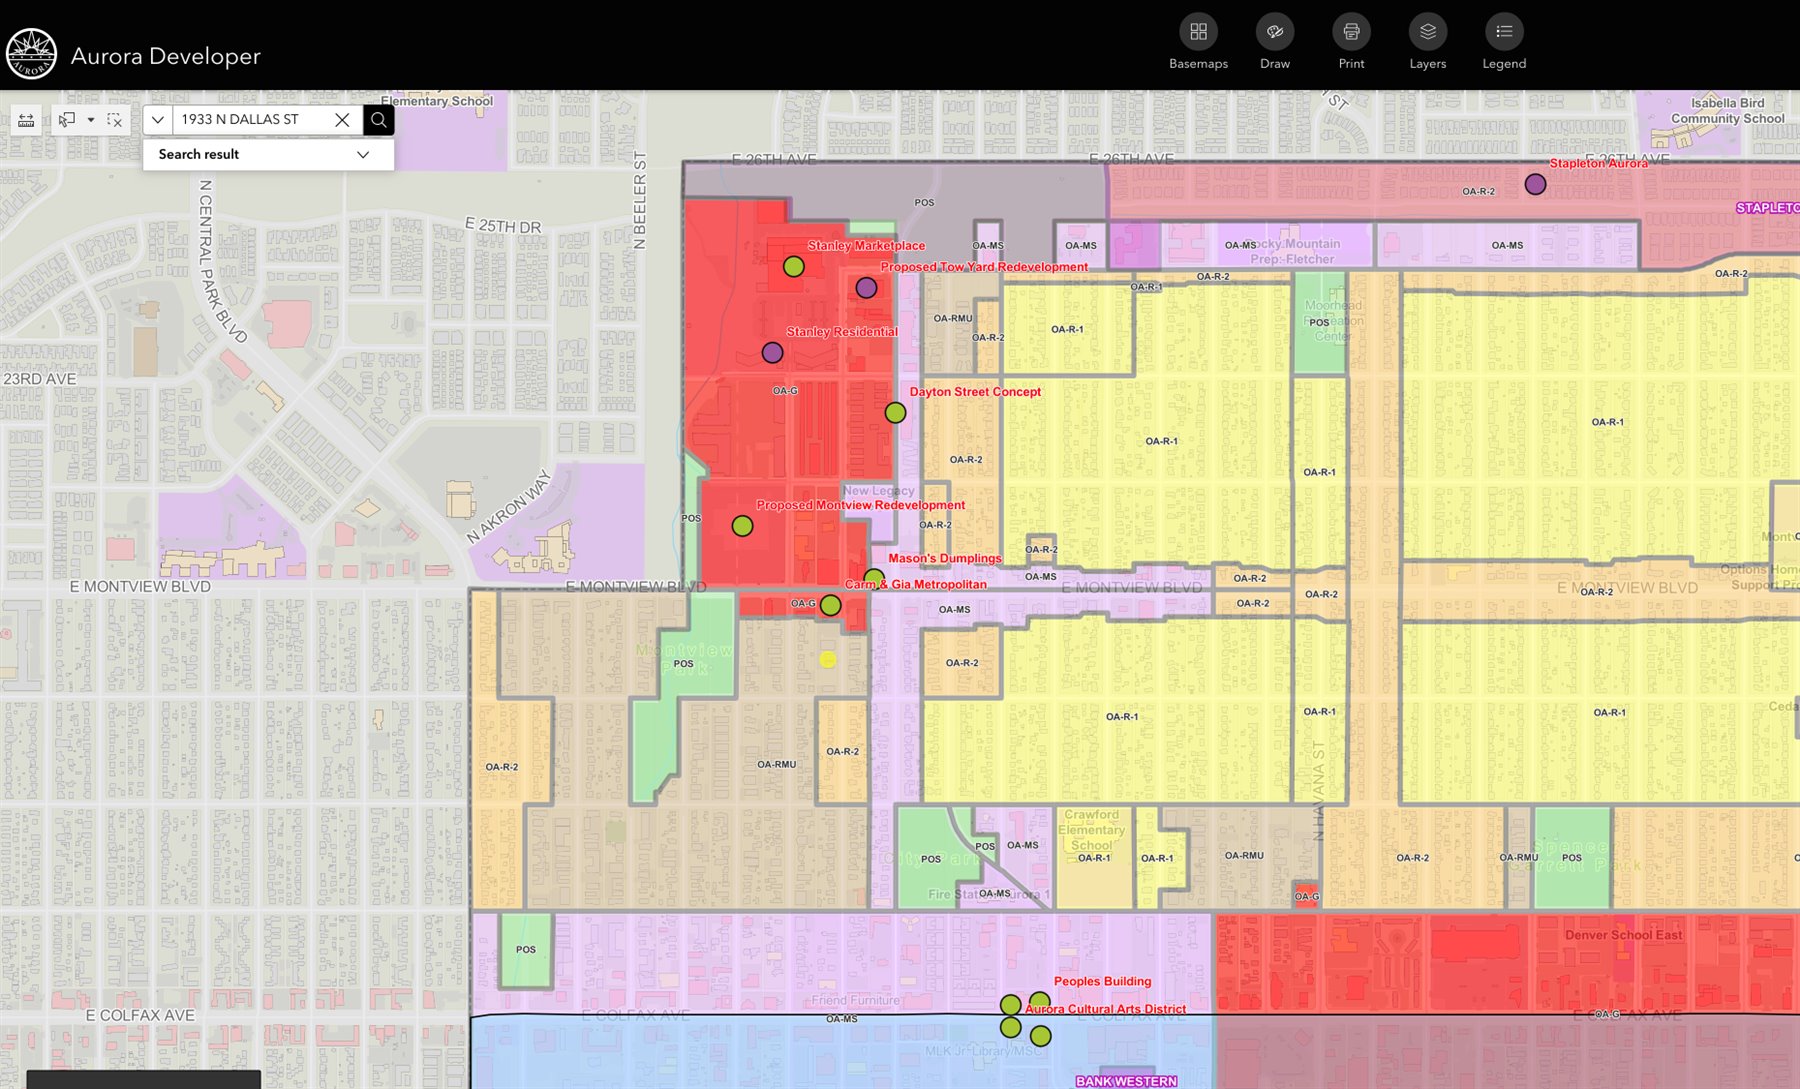Open the Basemaps gallery

(1198, 32)
